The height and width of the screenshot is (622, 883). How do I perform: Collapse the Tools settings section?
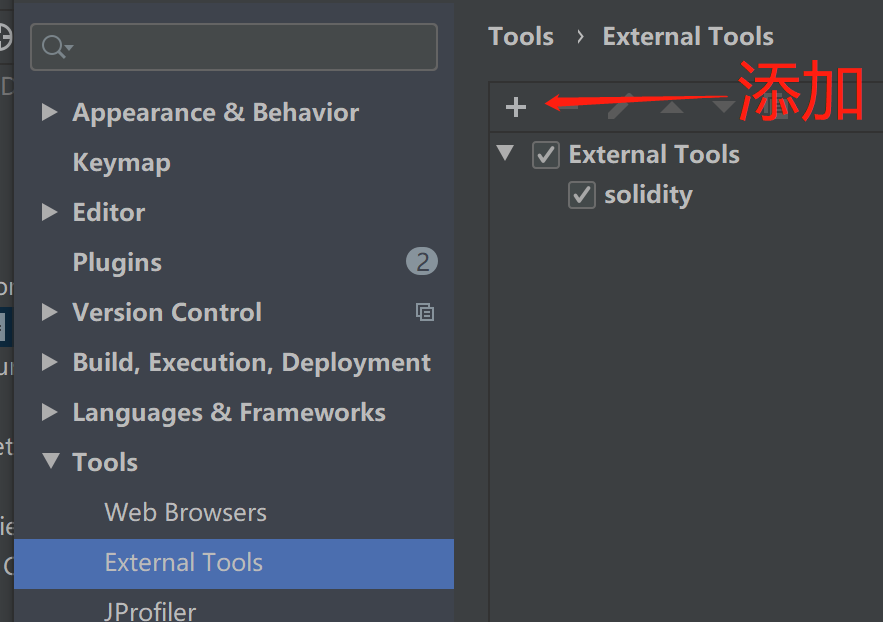coord(49,462)
